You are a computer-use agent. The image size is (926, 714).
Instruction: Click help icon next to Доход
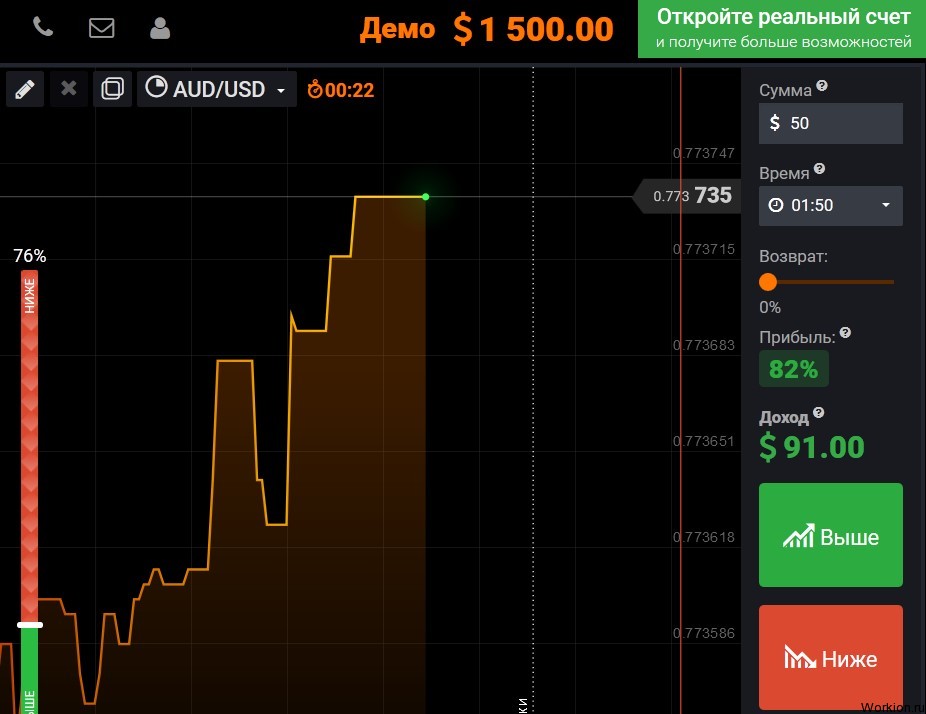pyautogui.click(x=819, y=412)
